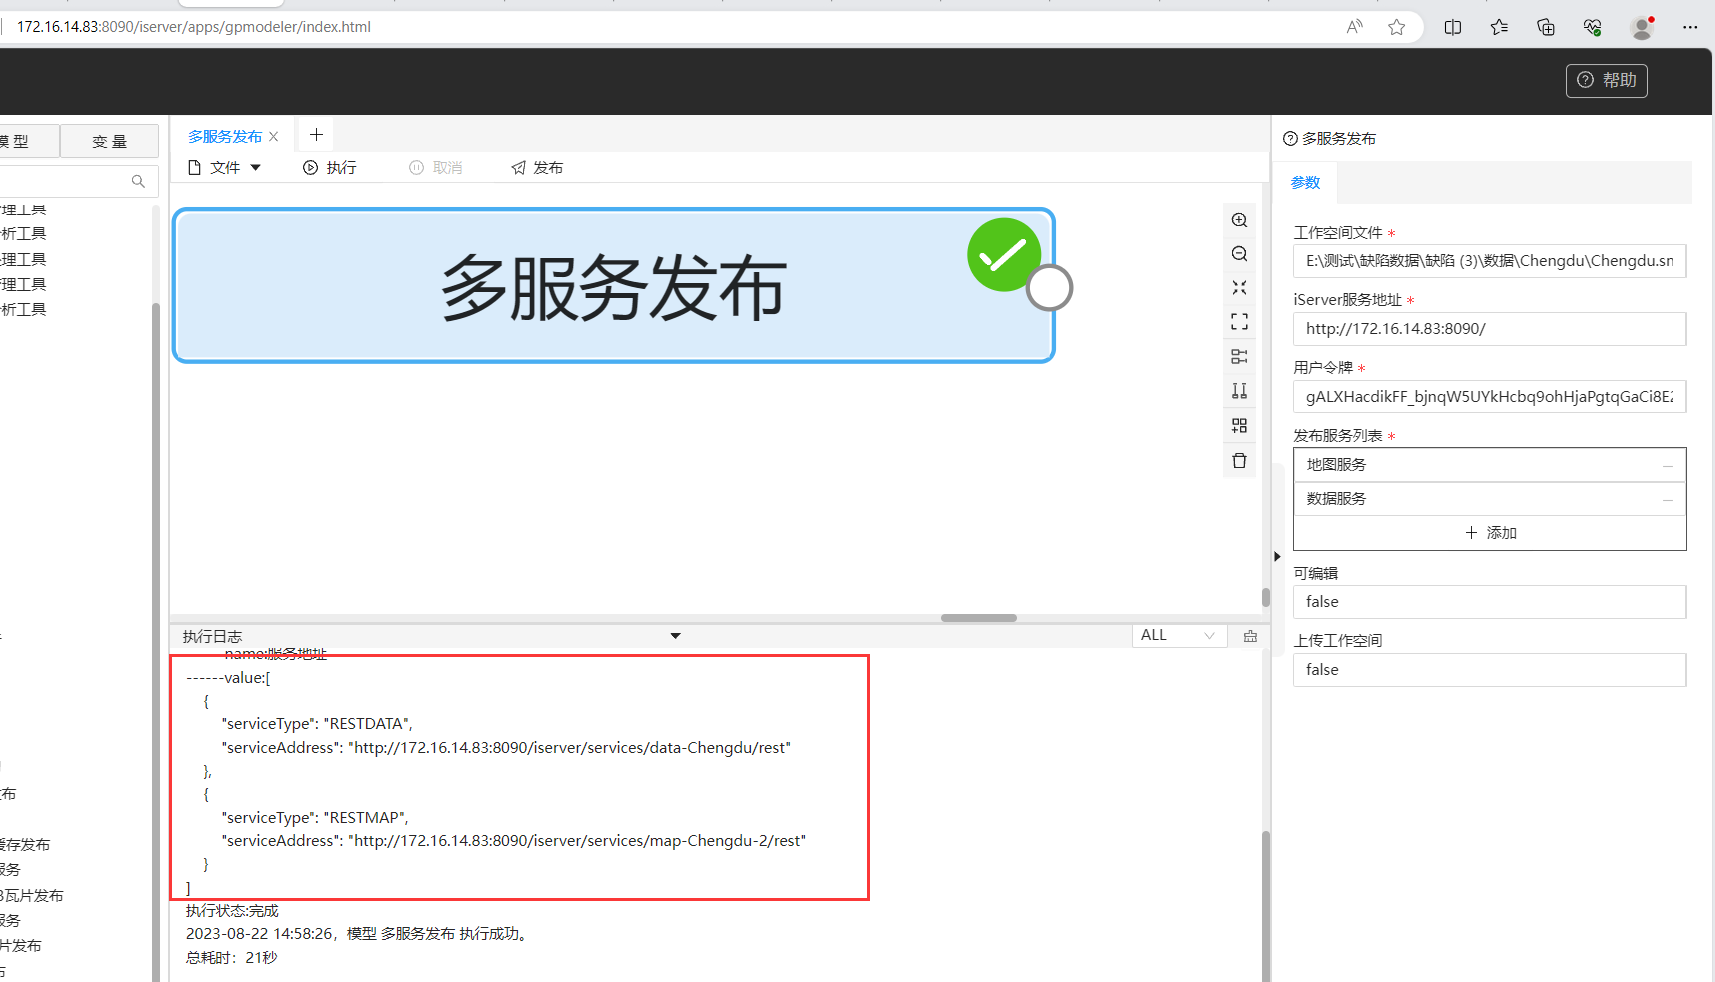Image resolution: width=1715 pixels, height=982 pixels.
Task: Click the 执行 run button
Action: [x=330, y=168]
